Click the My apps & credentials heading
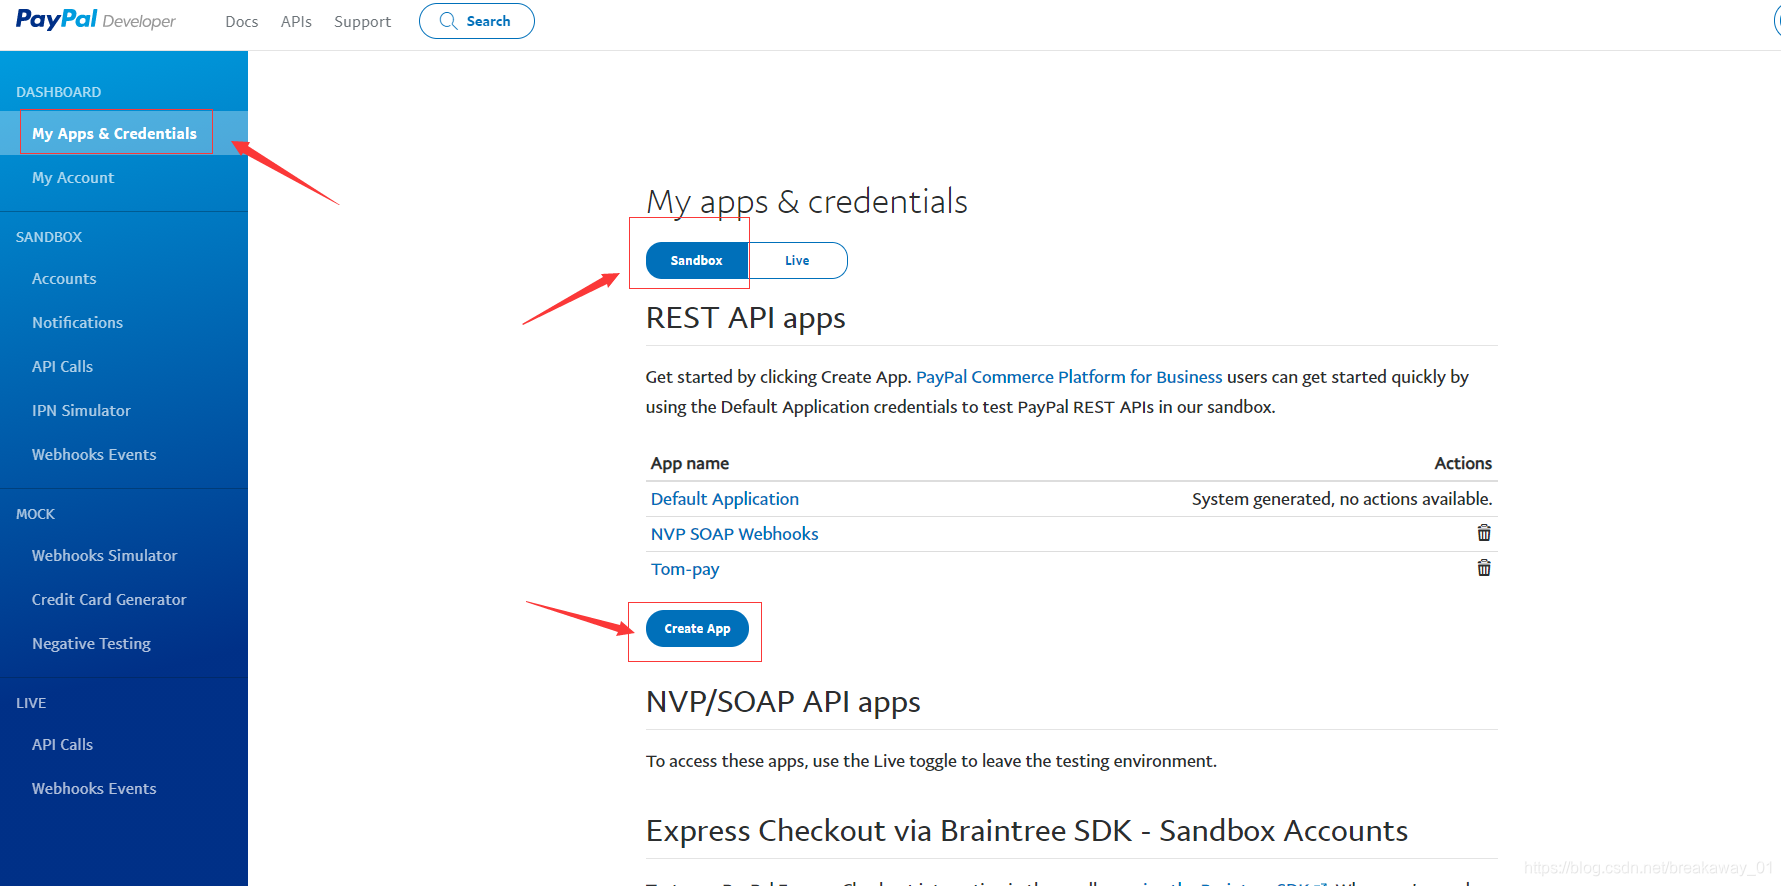 click(807, 202)
